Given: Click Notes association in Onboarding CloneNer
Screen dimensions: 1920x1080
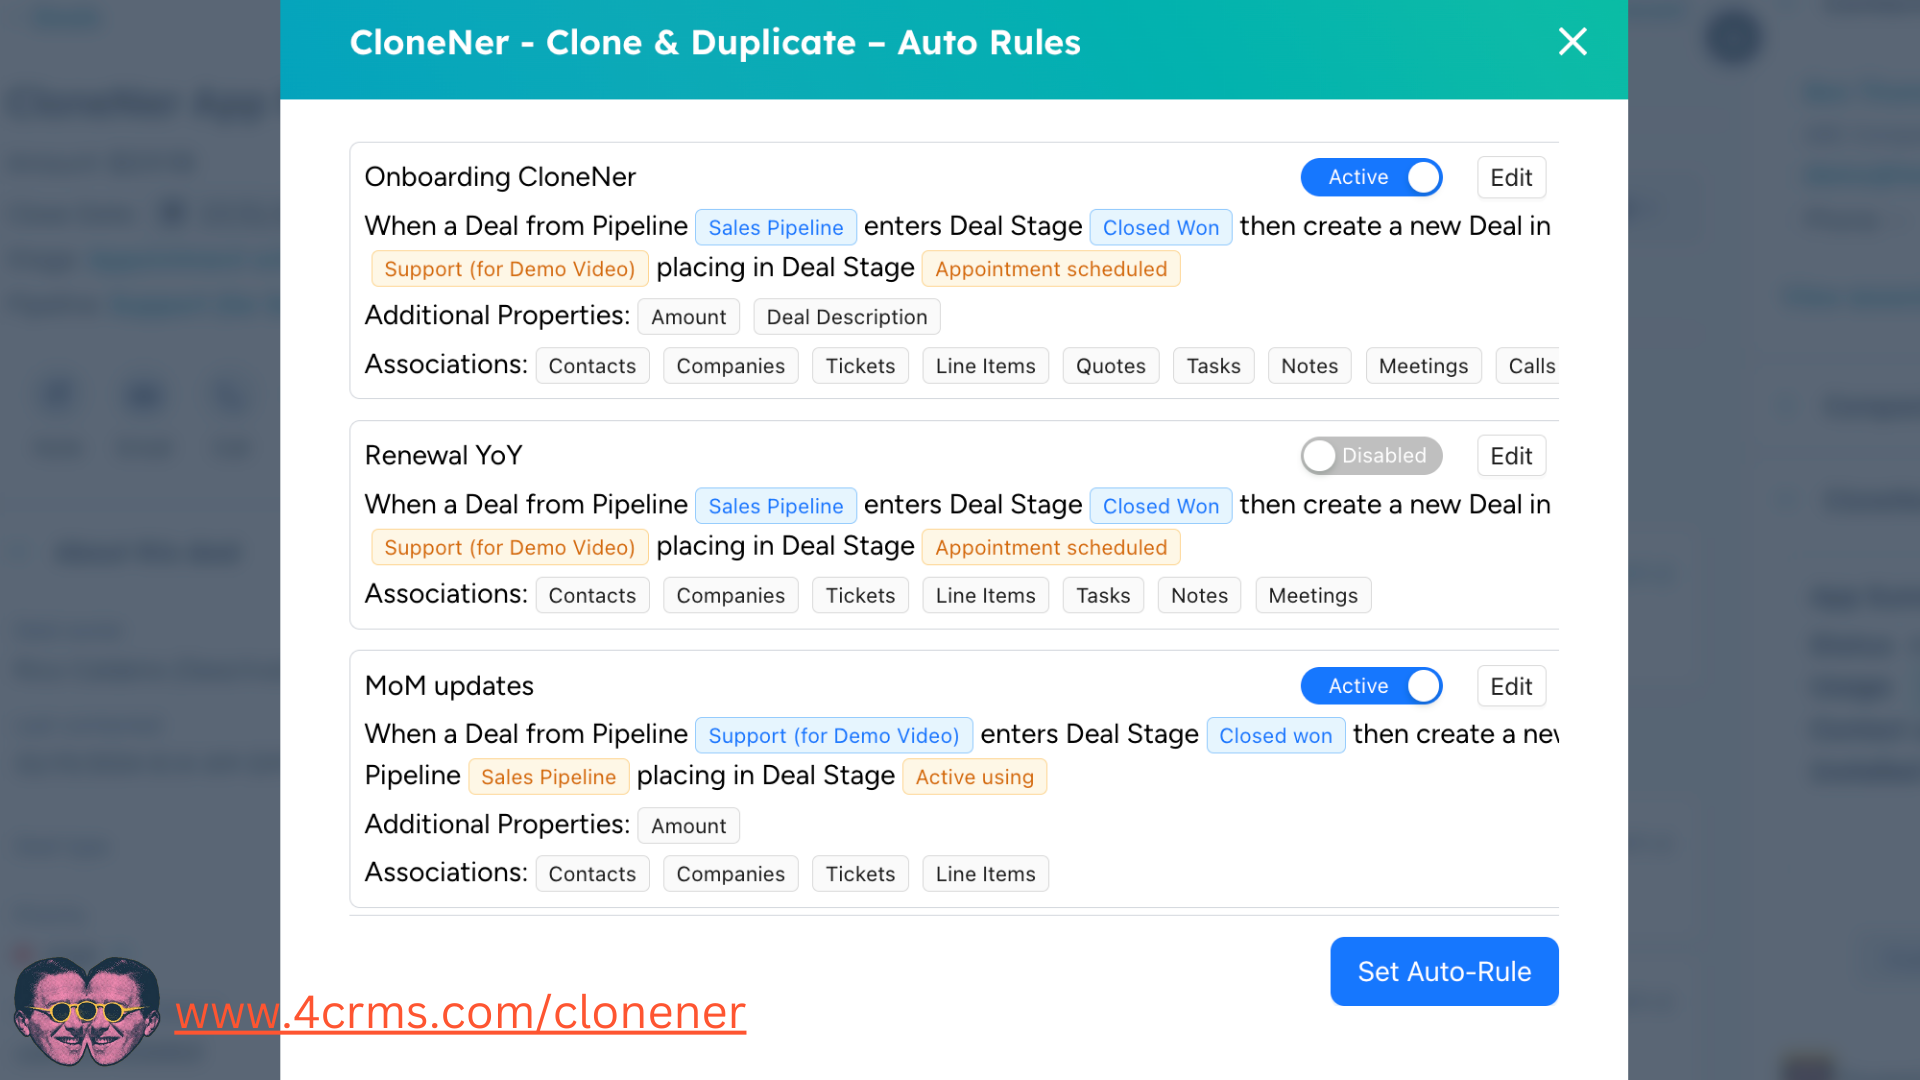Looking at the screenshot, I should click(1309, 366).
